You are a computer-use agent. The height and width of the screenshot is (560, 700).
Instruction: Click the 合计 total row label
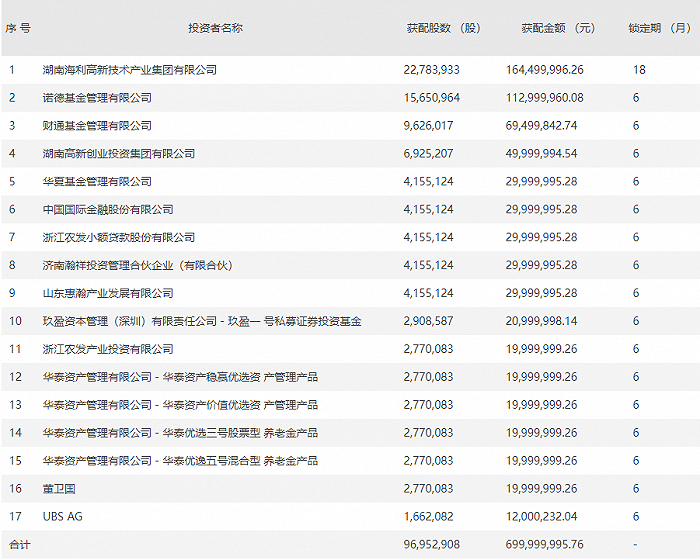pyautogui.click(x=20, y=544)
